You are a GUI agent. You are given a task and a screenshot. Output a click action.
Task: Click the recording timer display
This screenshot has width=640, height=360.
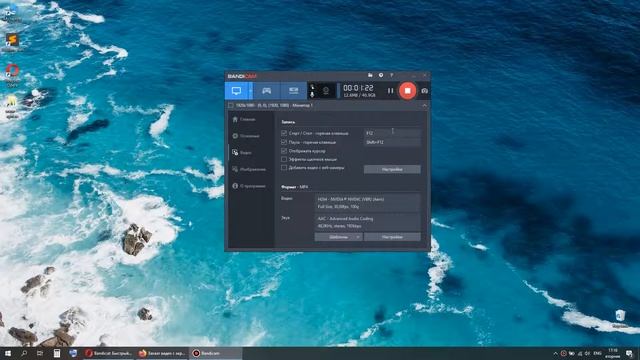(358, 88)
